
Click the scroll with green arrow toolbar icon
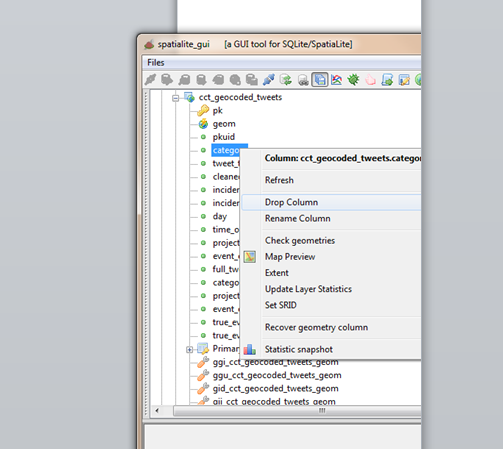click(x=387, y=80)
